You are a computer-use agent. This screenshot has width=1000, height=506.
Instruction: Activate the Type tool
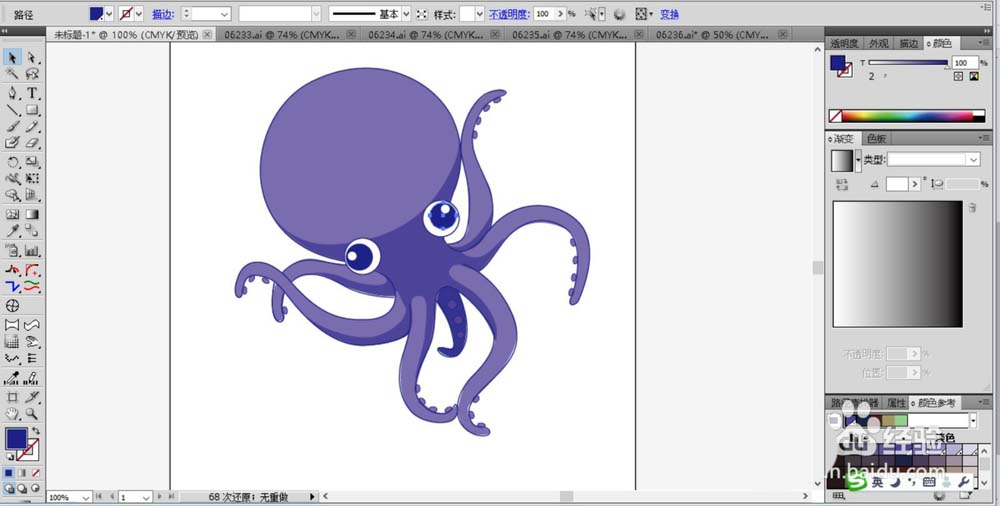(33, 93)
